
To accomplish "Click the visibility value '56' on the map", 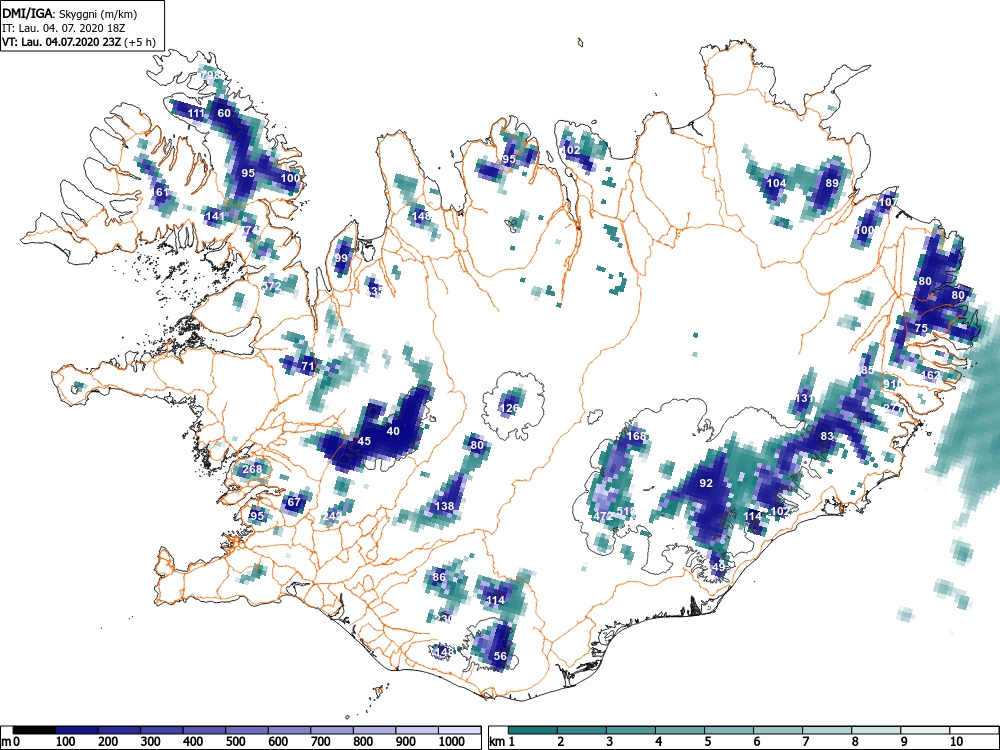I will coord(500,656).
